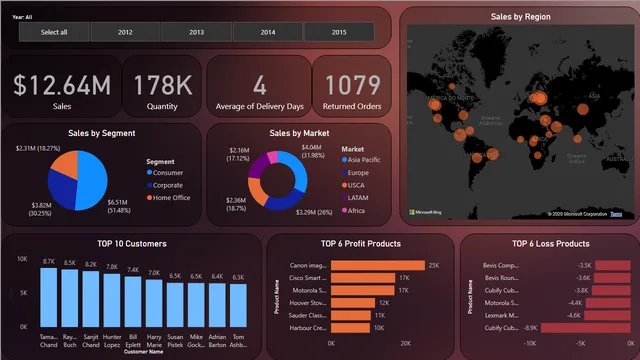Select the Bevis Roun... -3.6K loss bar
This screenshot has height=360, width=640.
(x=612, y=278)
